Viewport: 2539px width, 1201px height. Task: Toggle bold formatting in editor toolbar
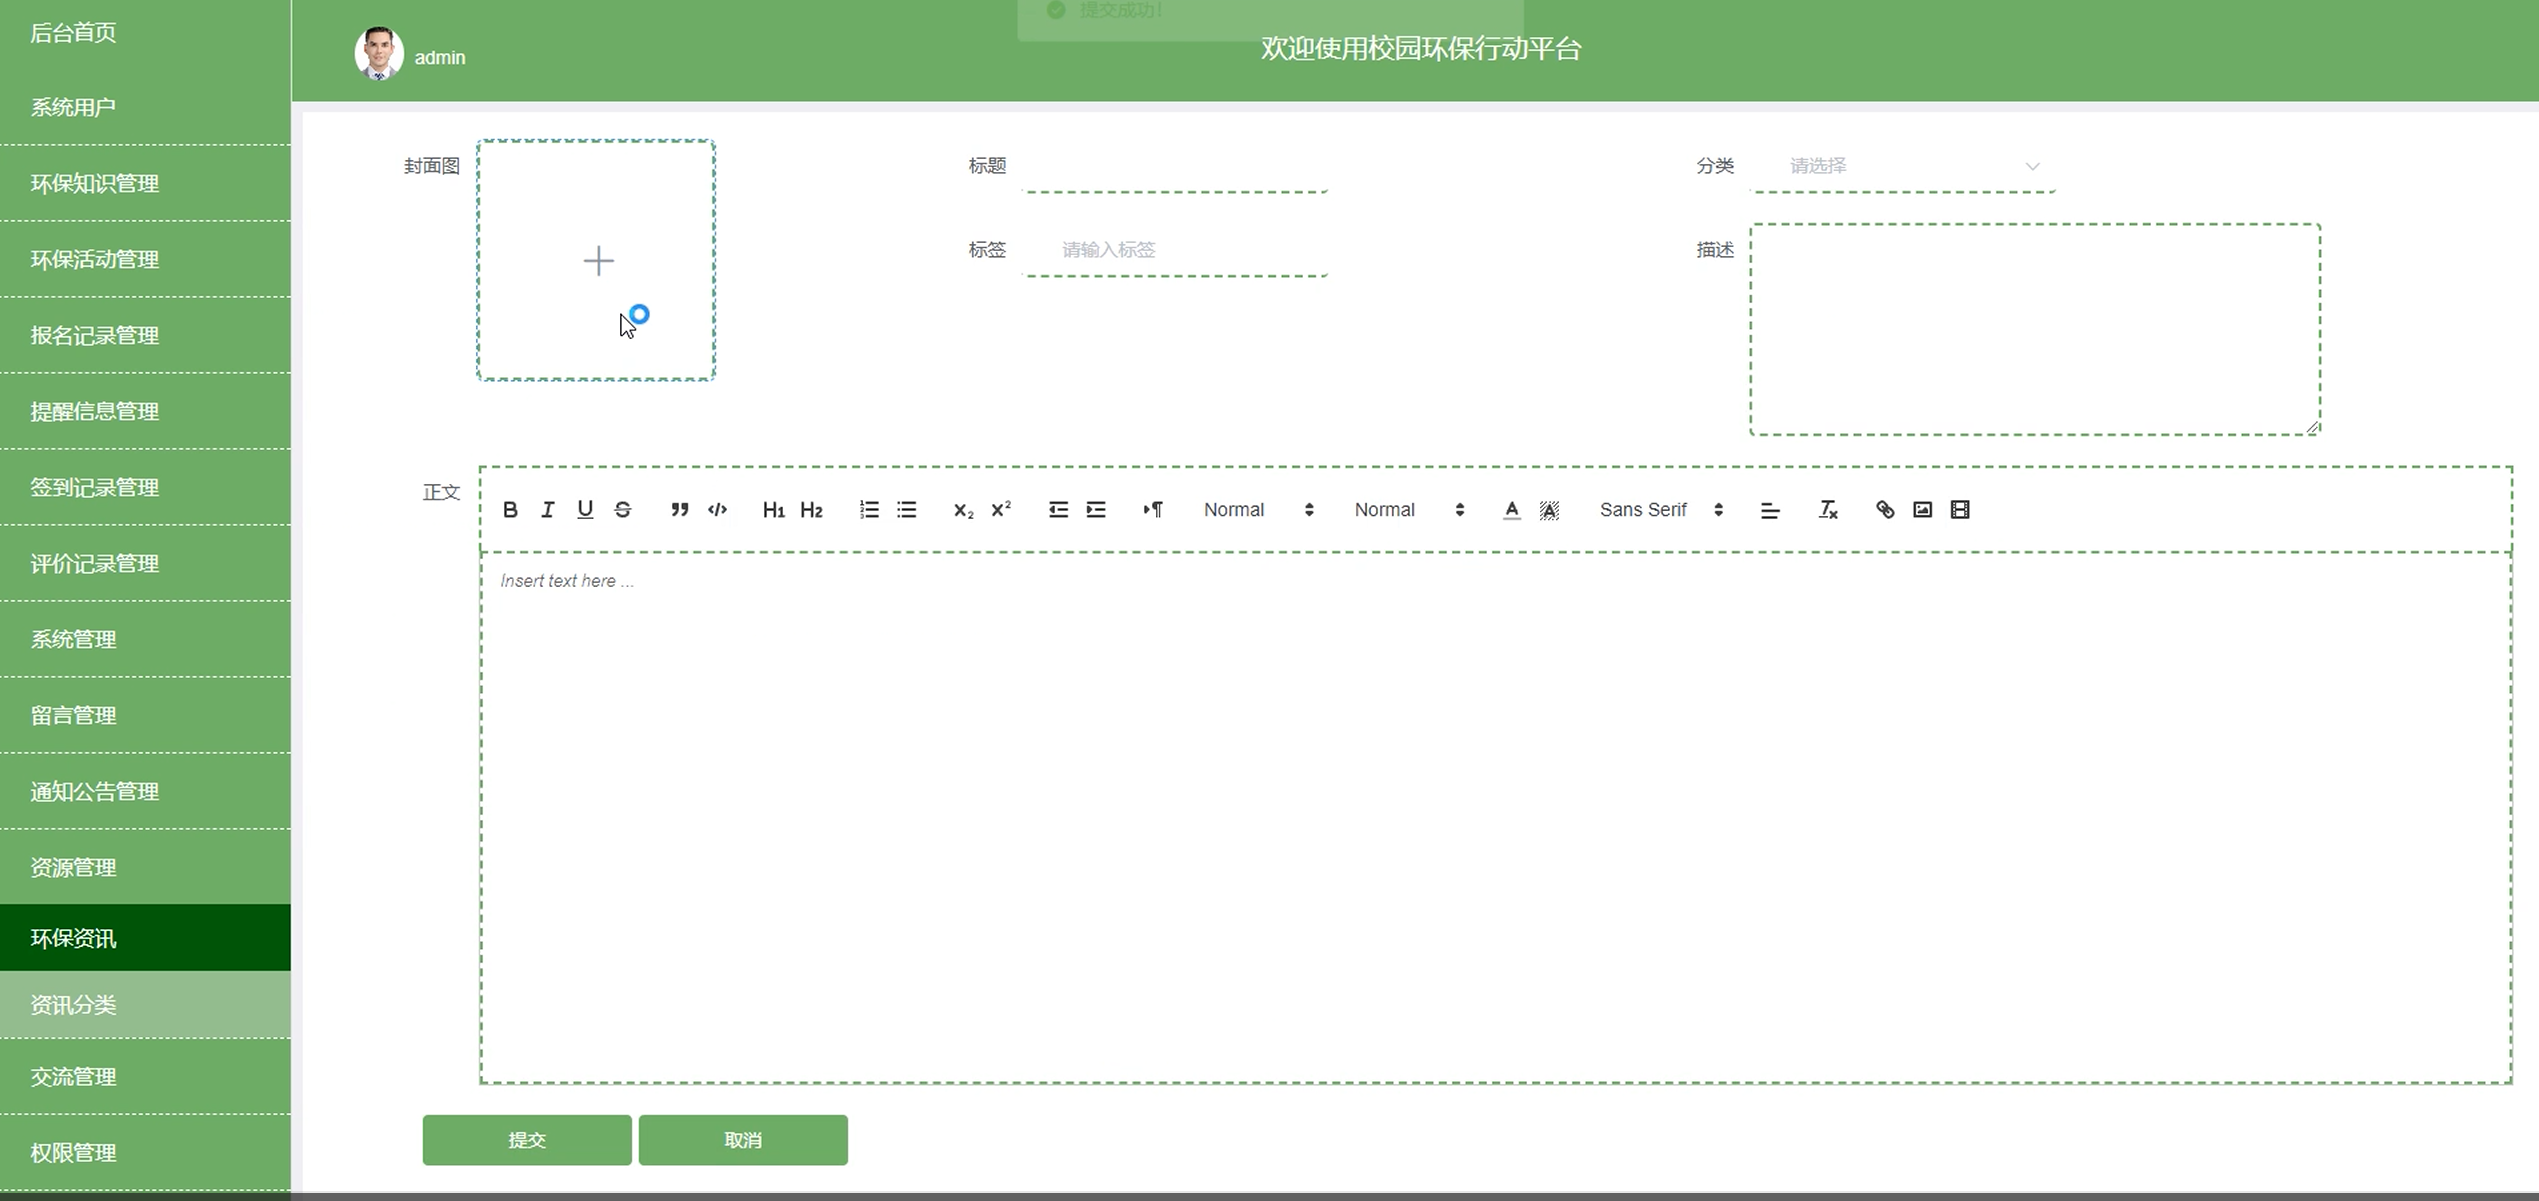pyautogui.click(x=510, y=510)
